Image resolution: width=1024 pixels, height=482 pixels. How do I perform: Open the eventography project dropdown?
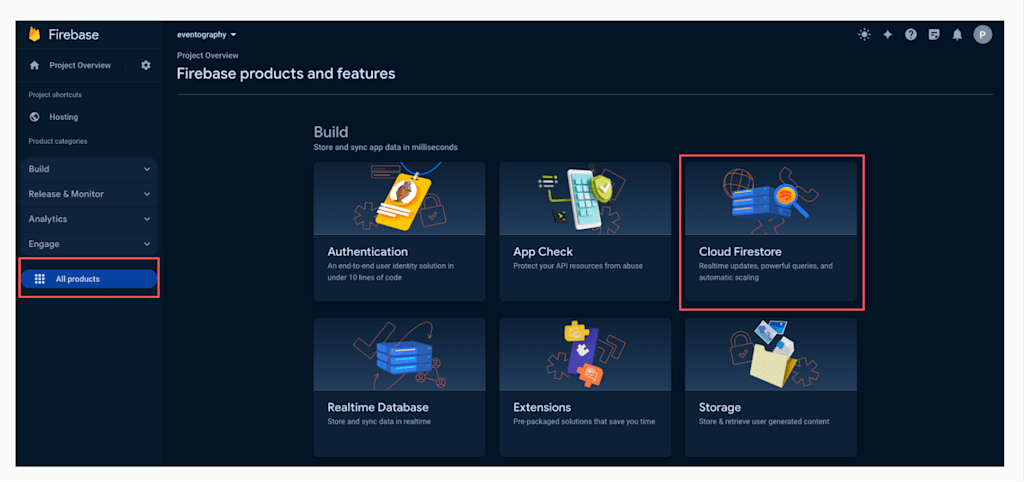[x=206, y=35]
